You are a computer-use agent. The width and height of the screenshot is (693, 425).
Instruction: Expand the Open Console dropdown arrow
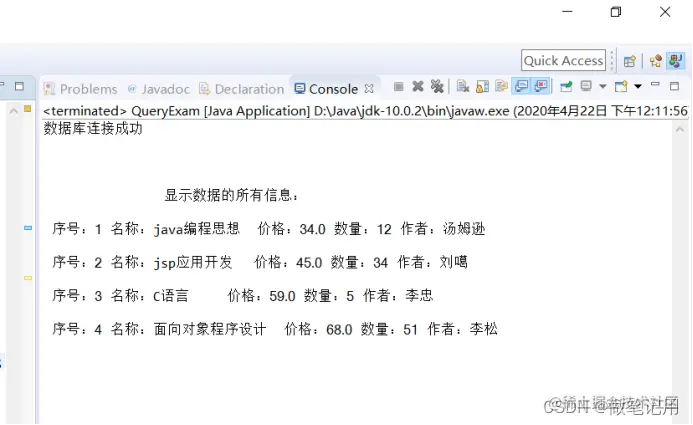click(638, 86)
